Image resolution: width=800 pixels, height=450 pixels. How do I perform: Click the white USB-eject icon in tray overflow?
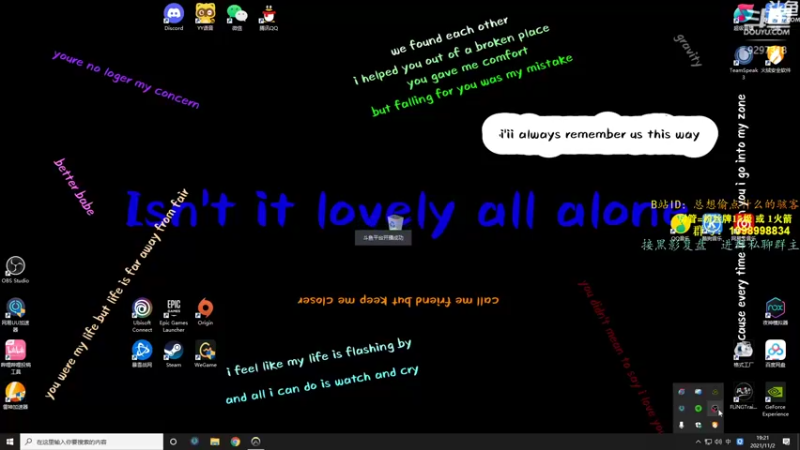point(681,425)
